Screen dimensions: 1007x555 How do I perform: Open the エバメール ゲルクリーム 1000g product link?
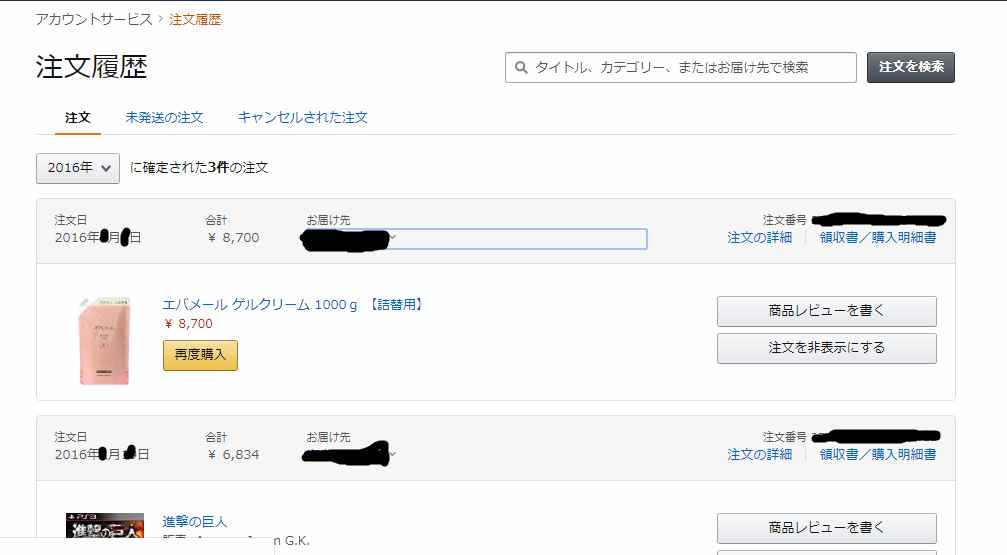(x=293, y=304)
